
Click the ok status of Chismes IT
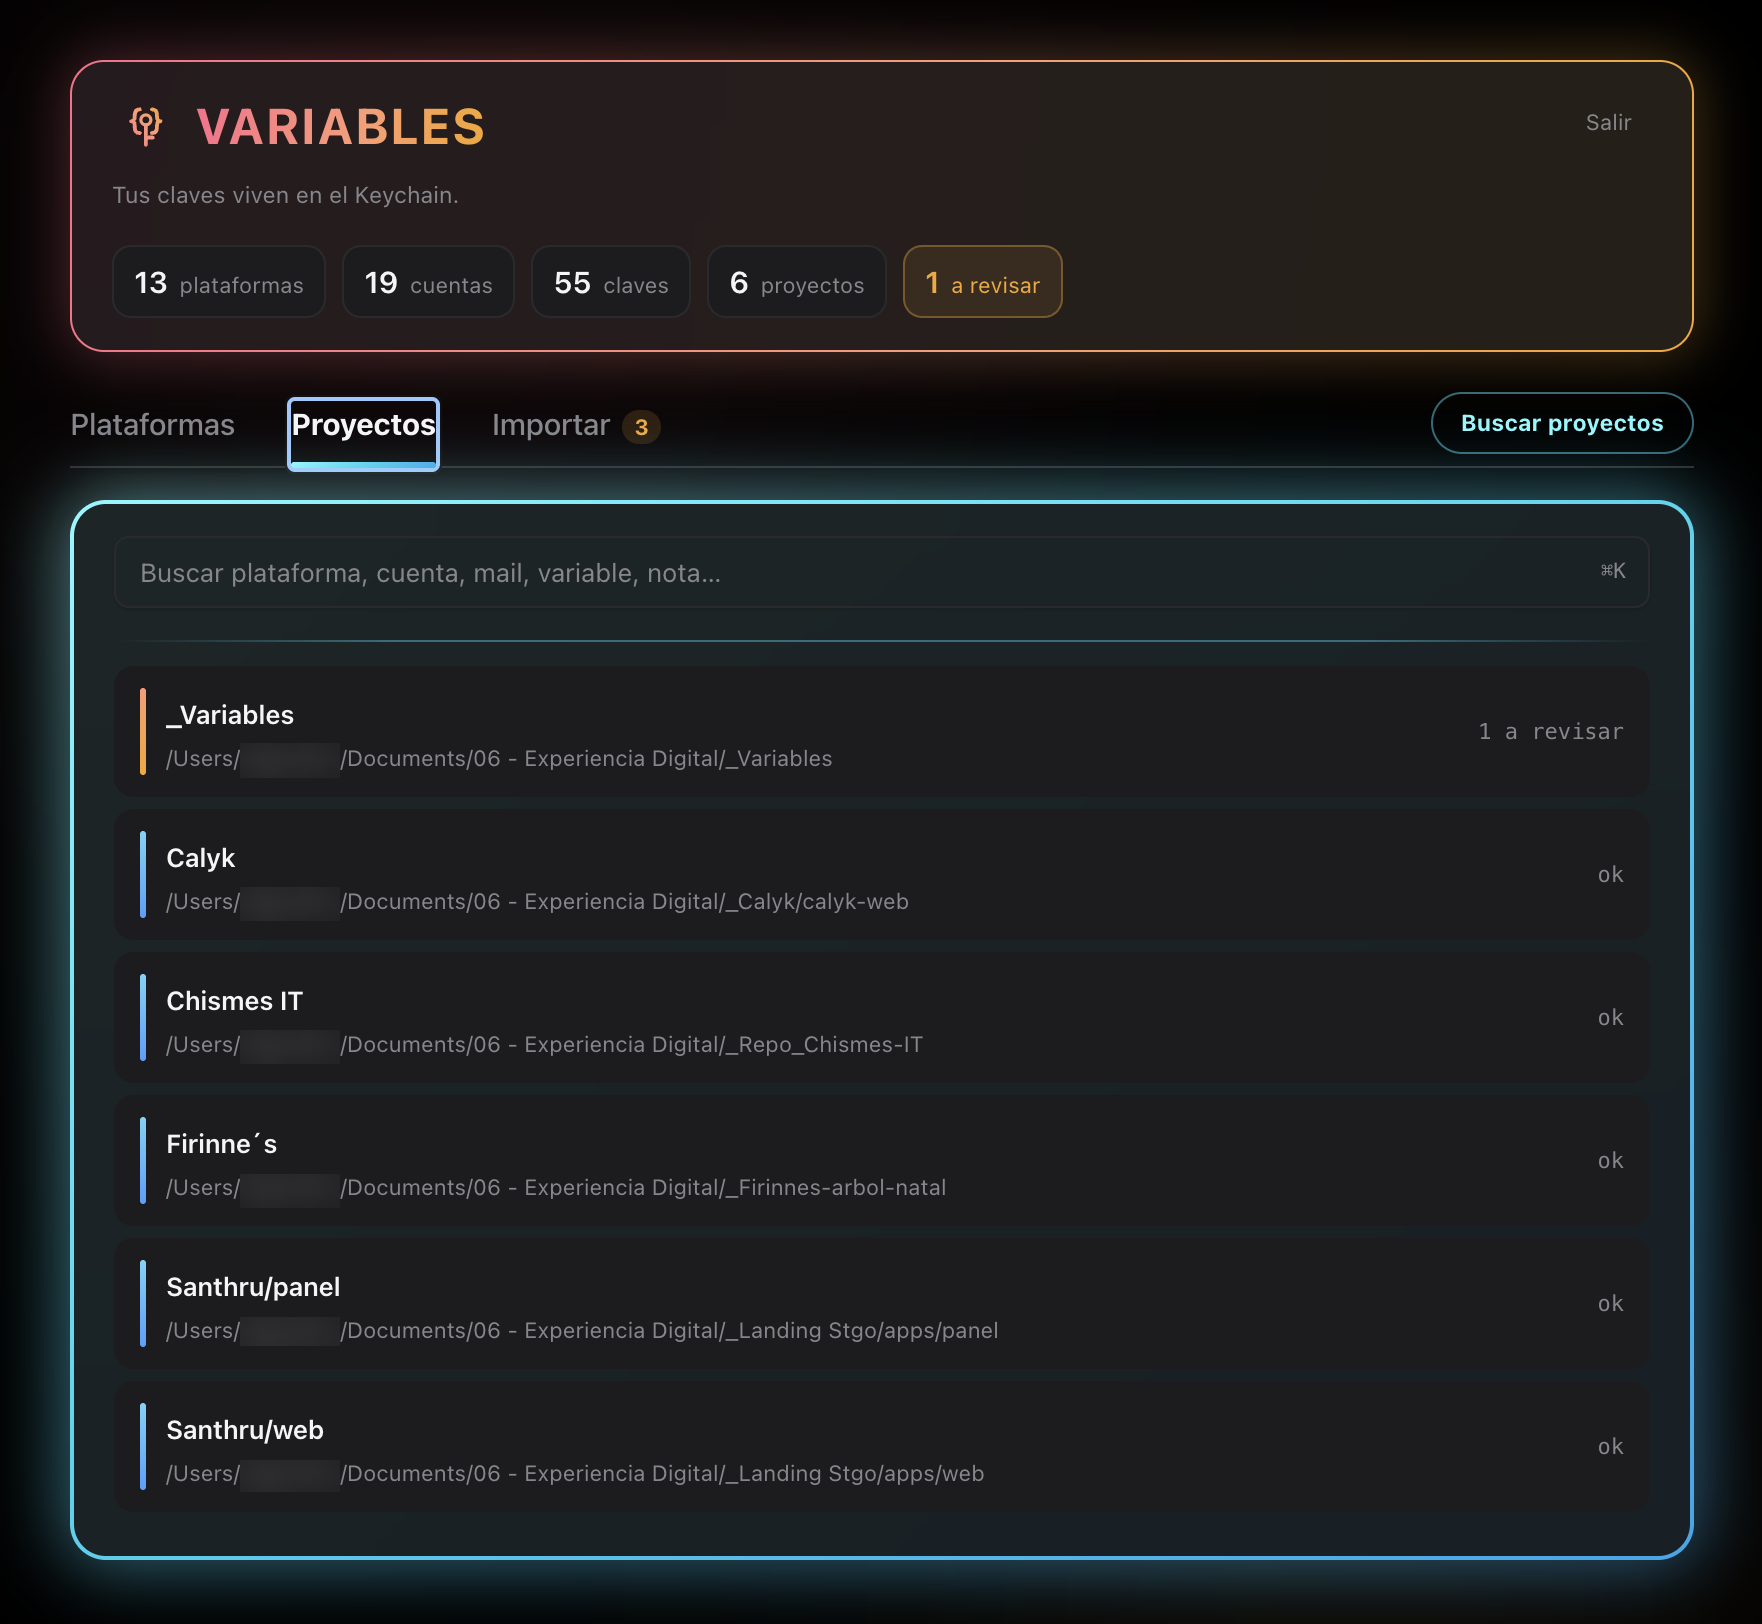point(1610,1017)
